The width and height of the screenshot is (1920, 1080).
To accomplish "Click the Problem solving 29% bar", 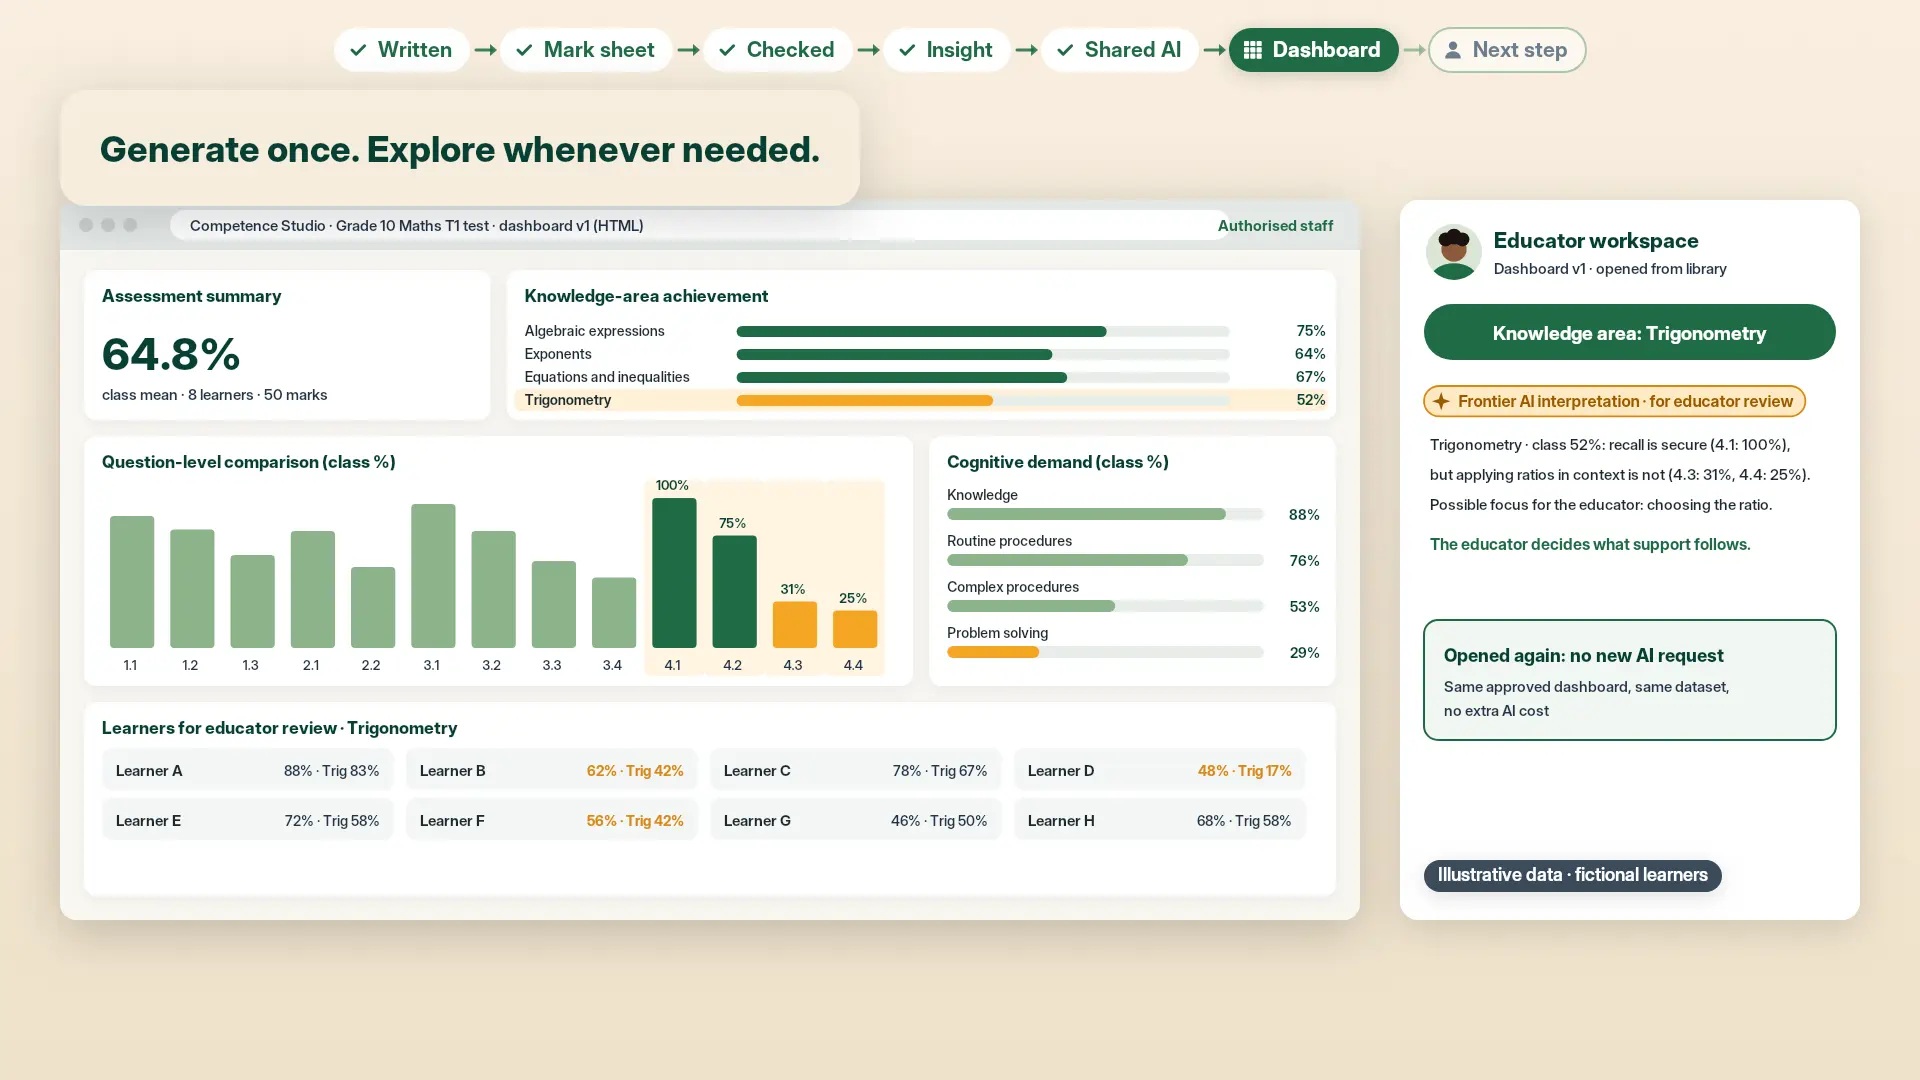I will coord(993,652).
